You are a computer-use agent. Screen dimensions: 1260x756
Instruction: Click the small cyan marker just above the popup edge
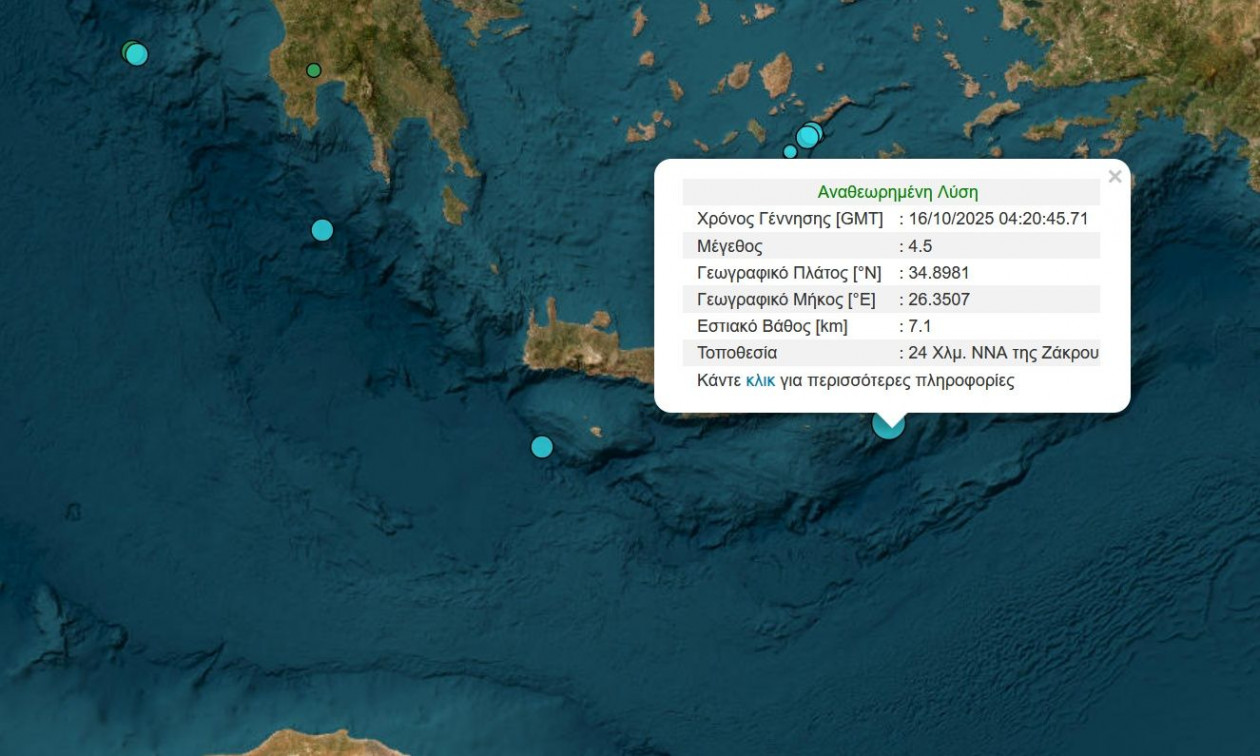click(x=790, y=152)
